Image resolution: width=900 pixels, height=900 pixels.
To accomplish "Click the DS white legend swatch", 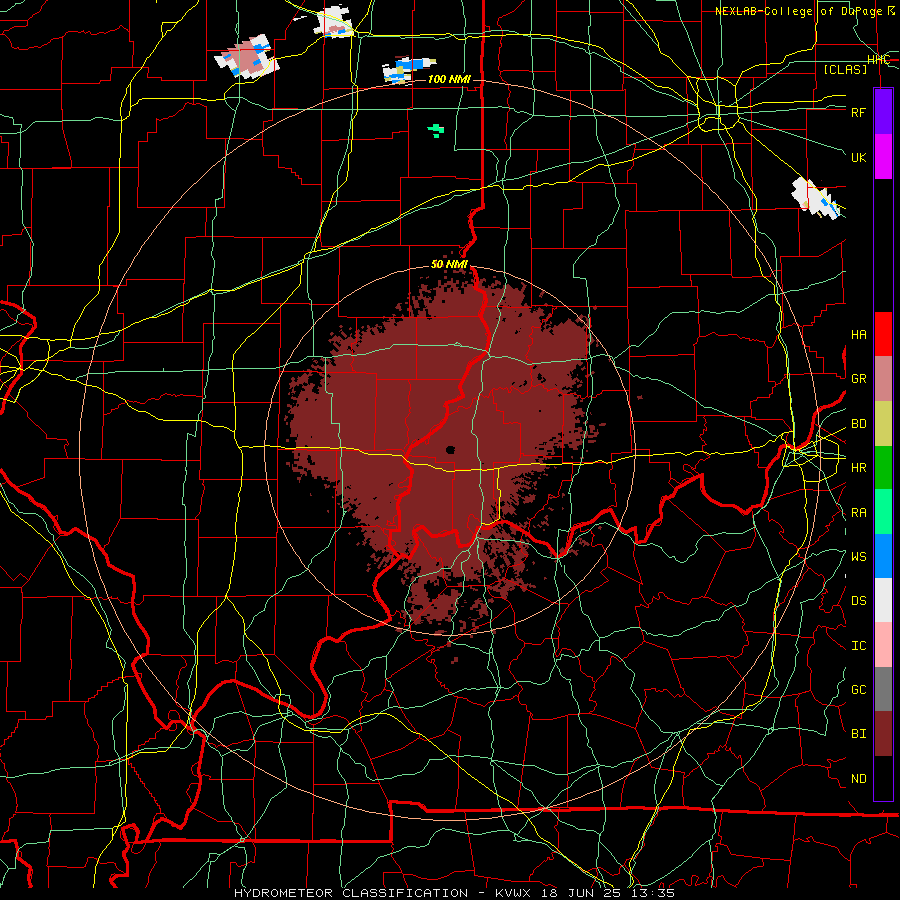I will pos(883,600).
